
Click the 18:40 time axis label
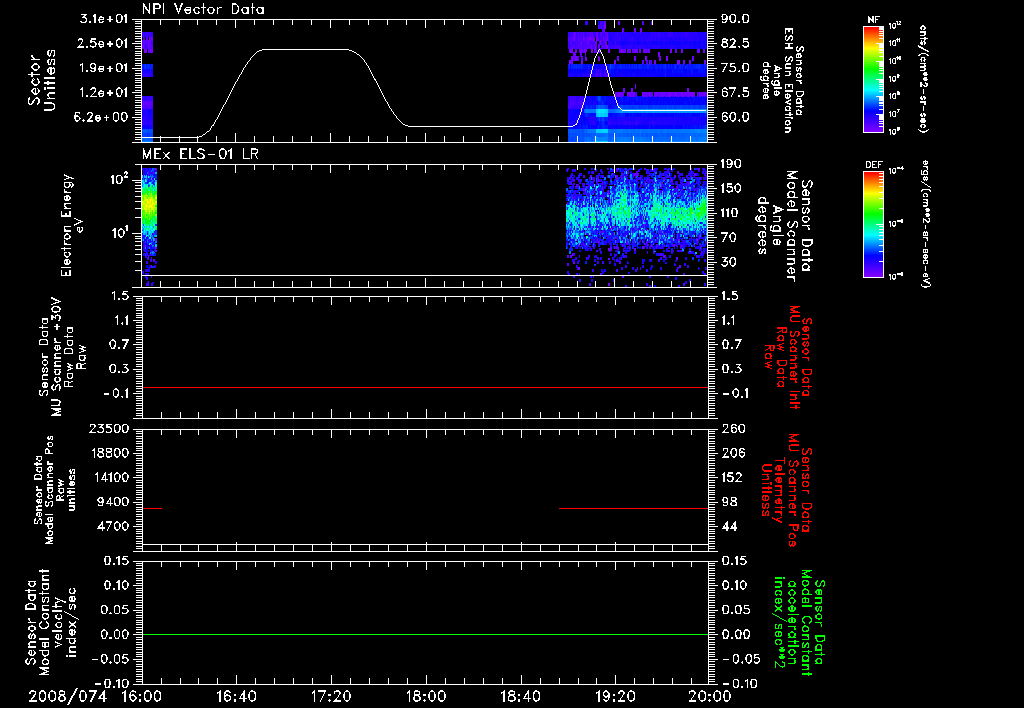coord(520,696)
